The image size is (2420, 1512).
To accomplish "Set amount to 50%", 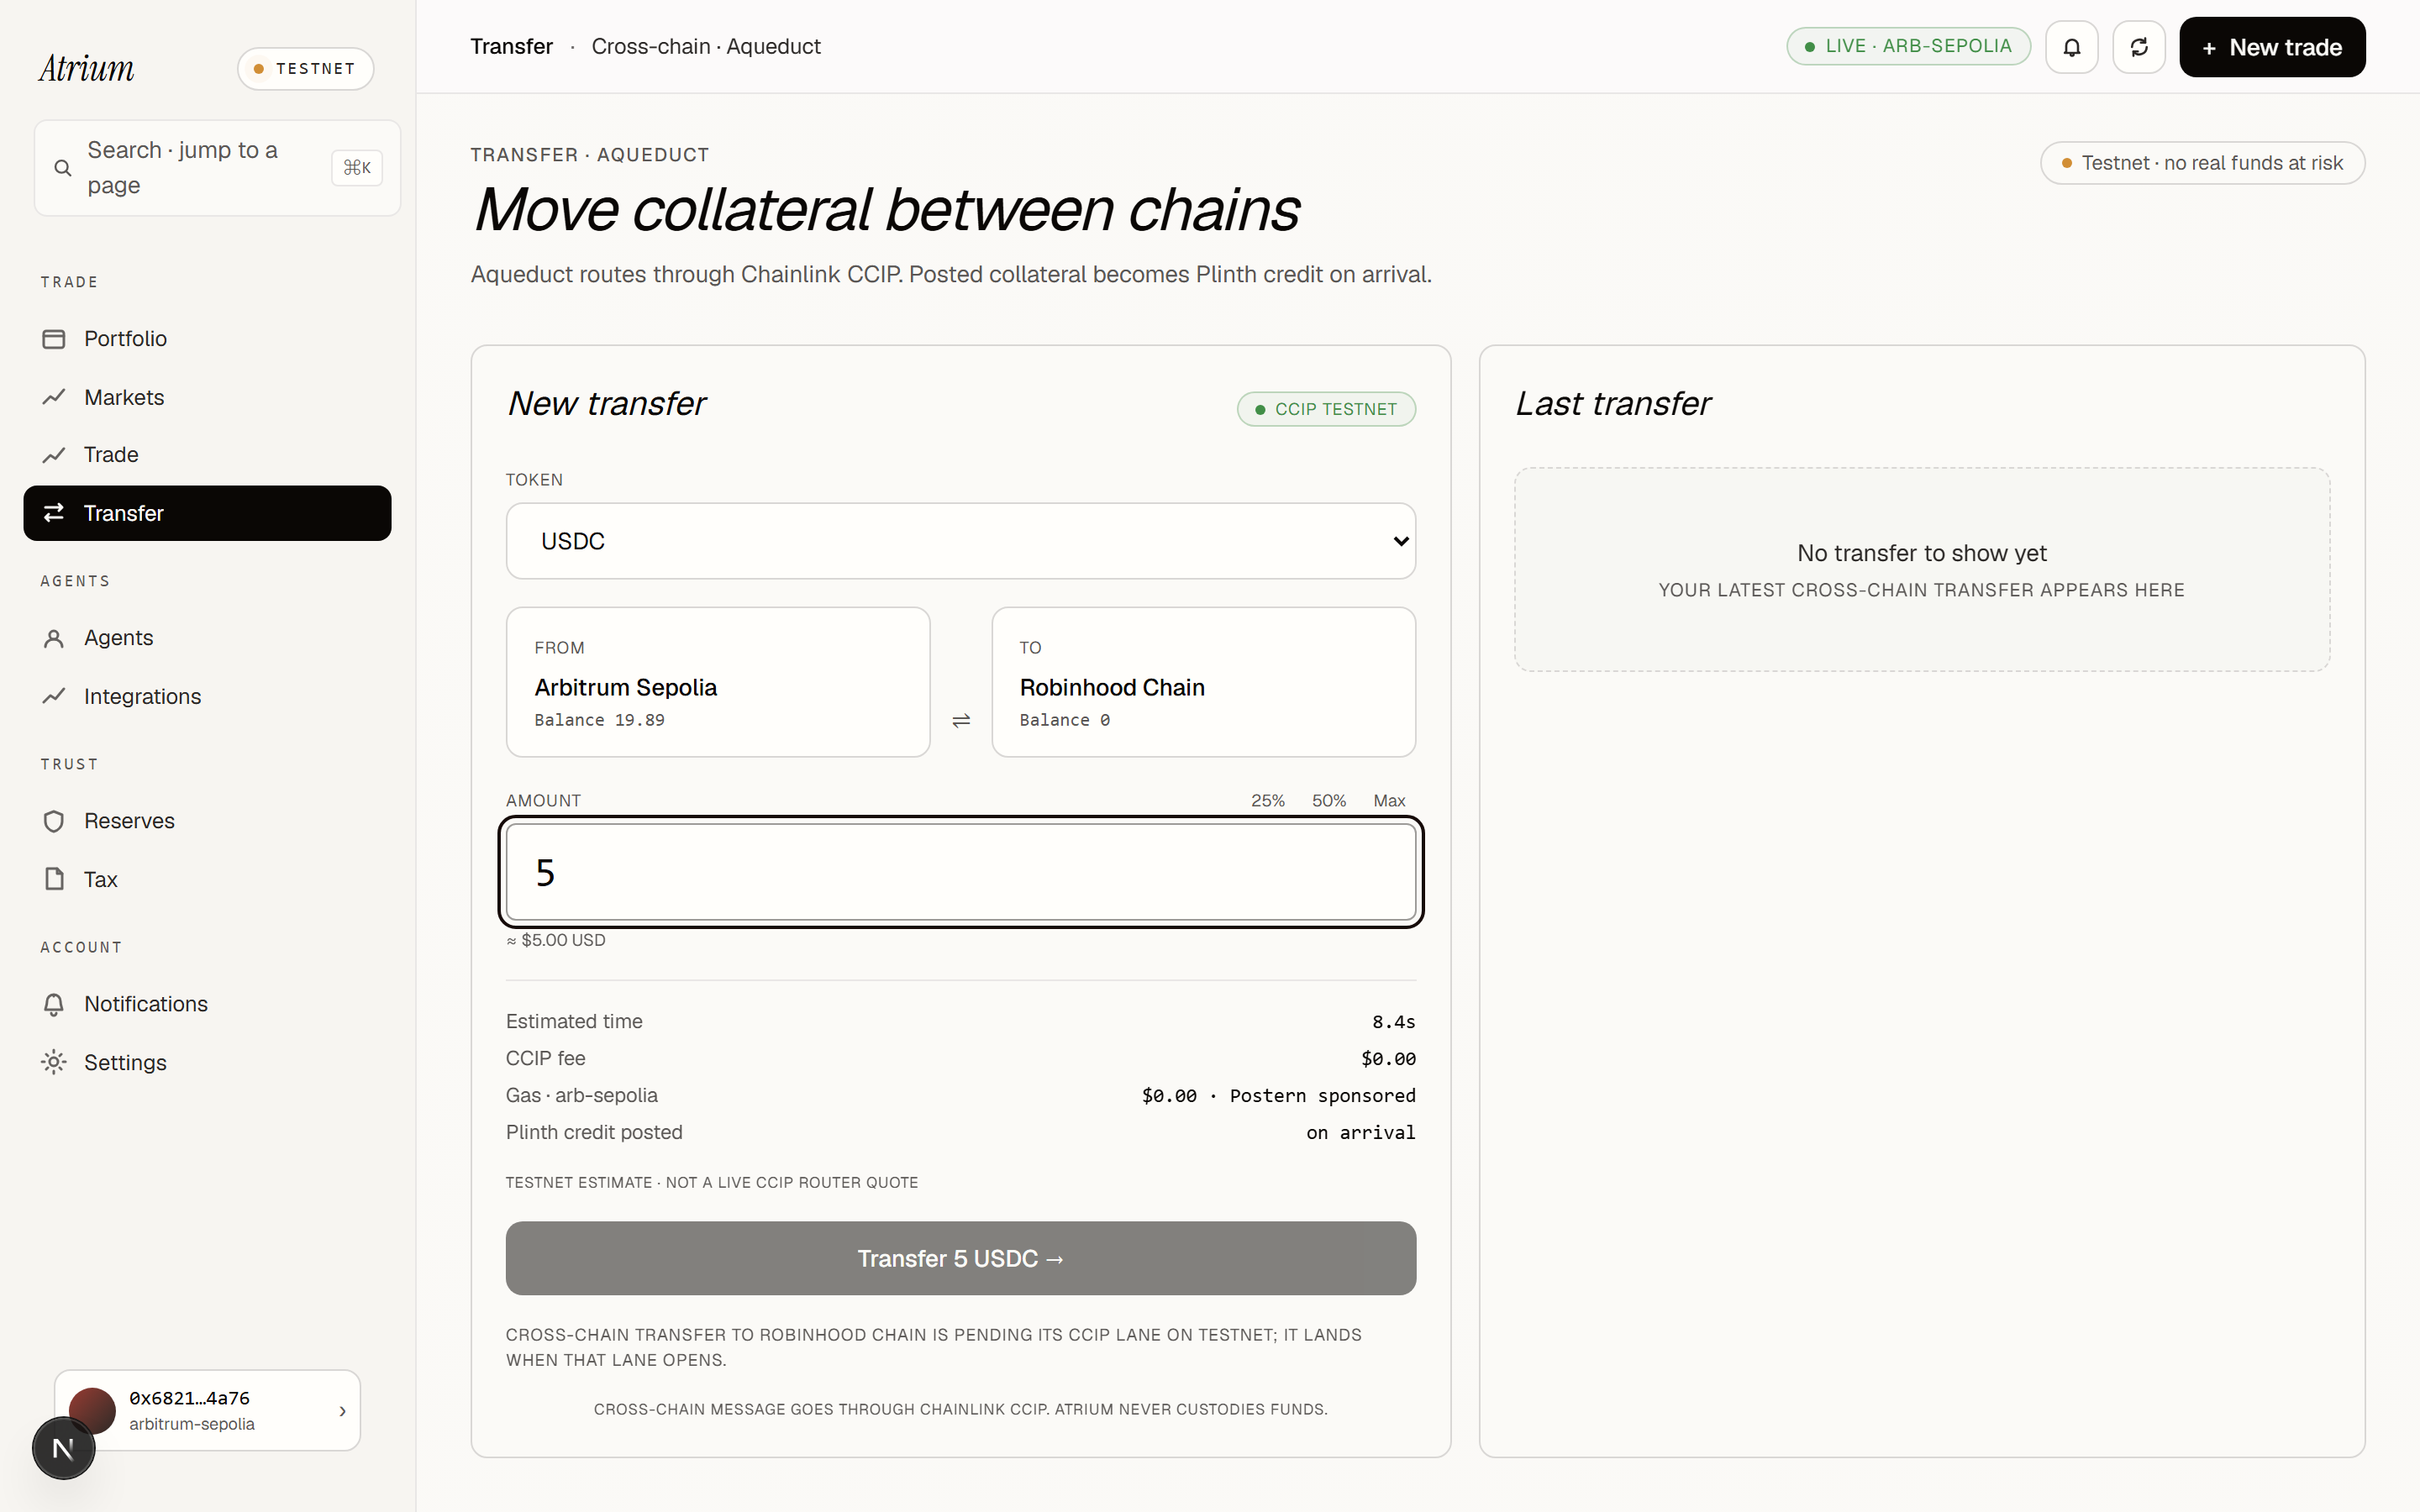I will click(x=1328, y=801).
